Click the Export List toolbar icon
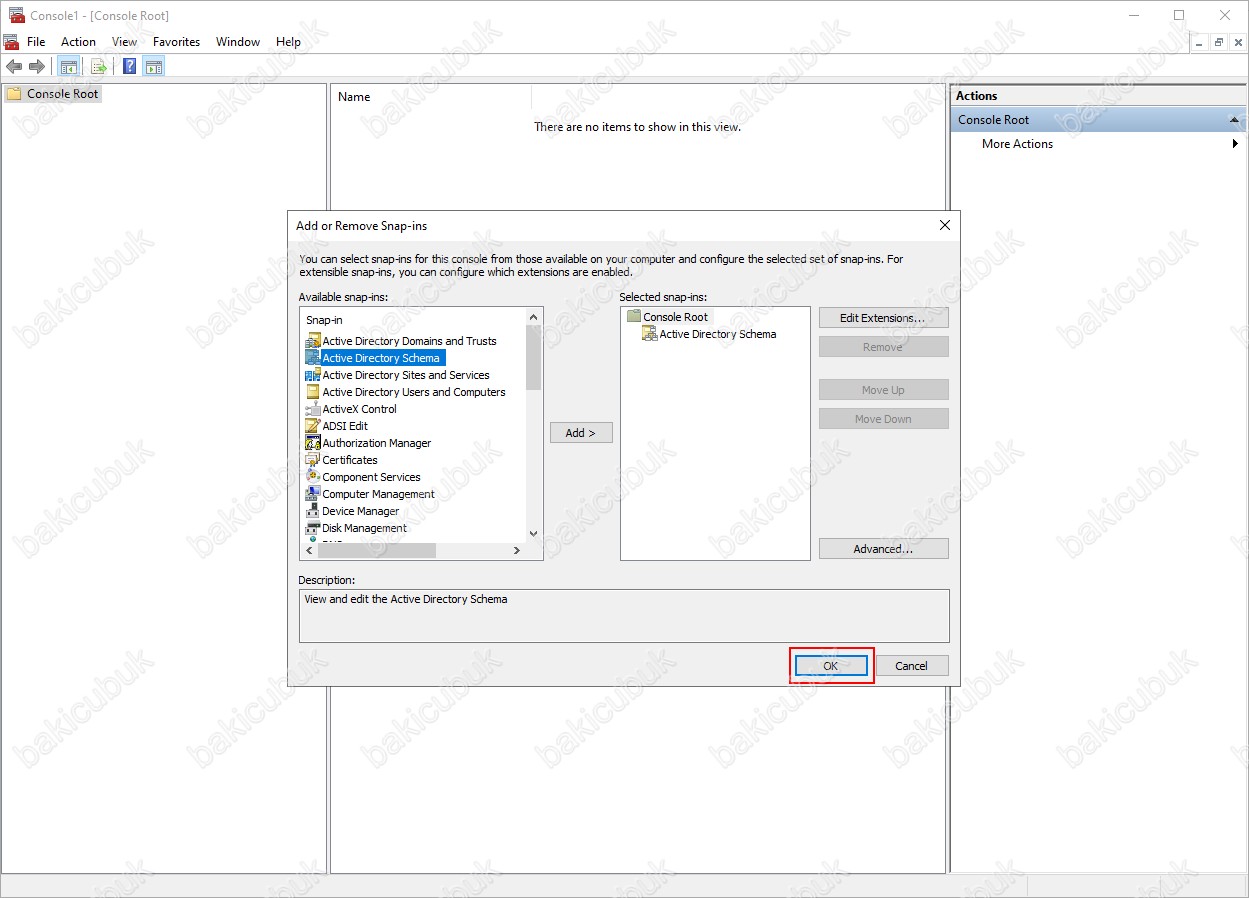This screenshot has height=898, width=1249. click(x=98, y=67)
